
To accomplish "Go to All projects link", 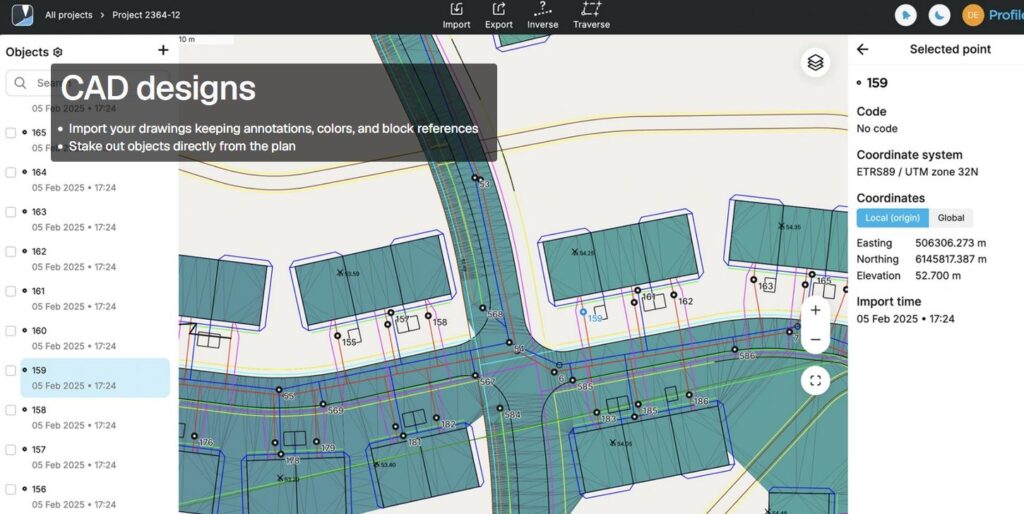I will 69,15.
